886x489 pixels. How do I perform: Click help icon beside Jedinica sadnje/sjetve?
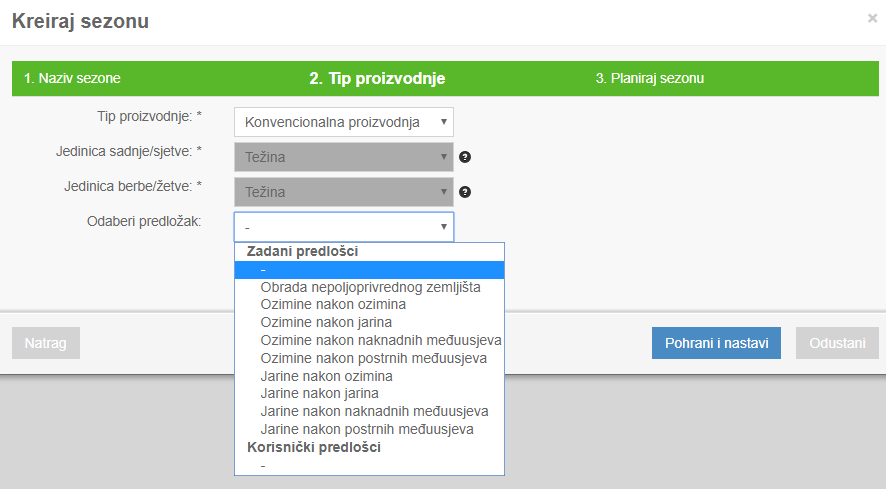465,157
